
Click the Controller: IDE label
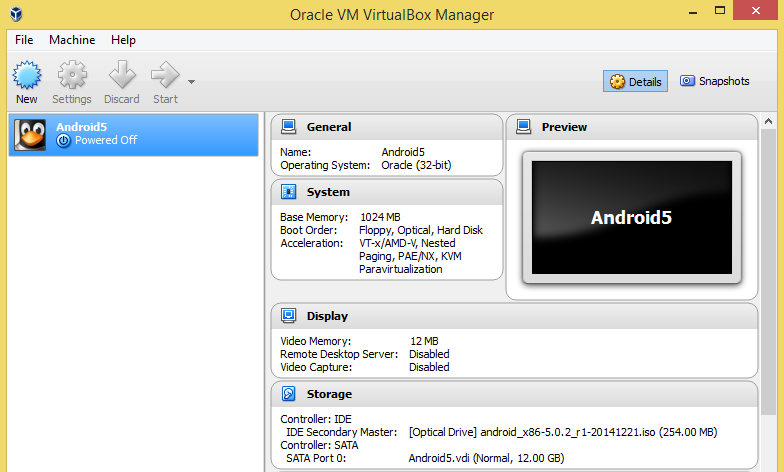pos(316,419)
